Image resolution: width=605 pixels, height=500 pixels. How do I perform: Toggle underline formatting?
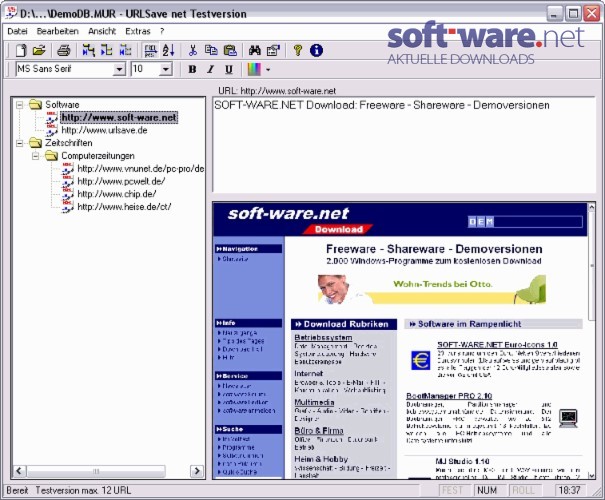229,69
